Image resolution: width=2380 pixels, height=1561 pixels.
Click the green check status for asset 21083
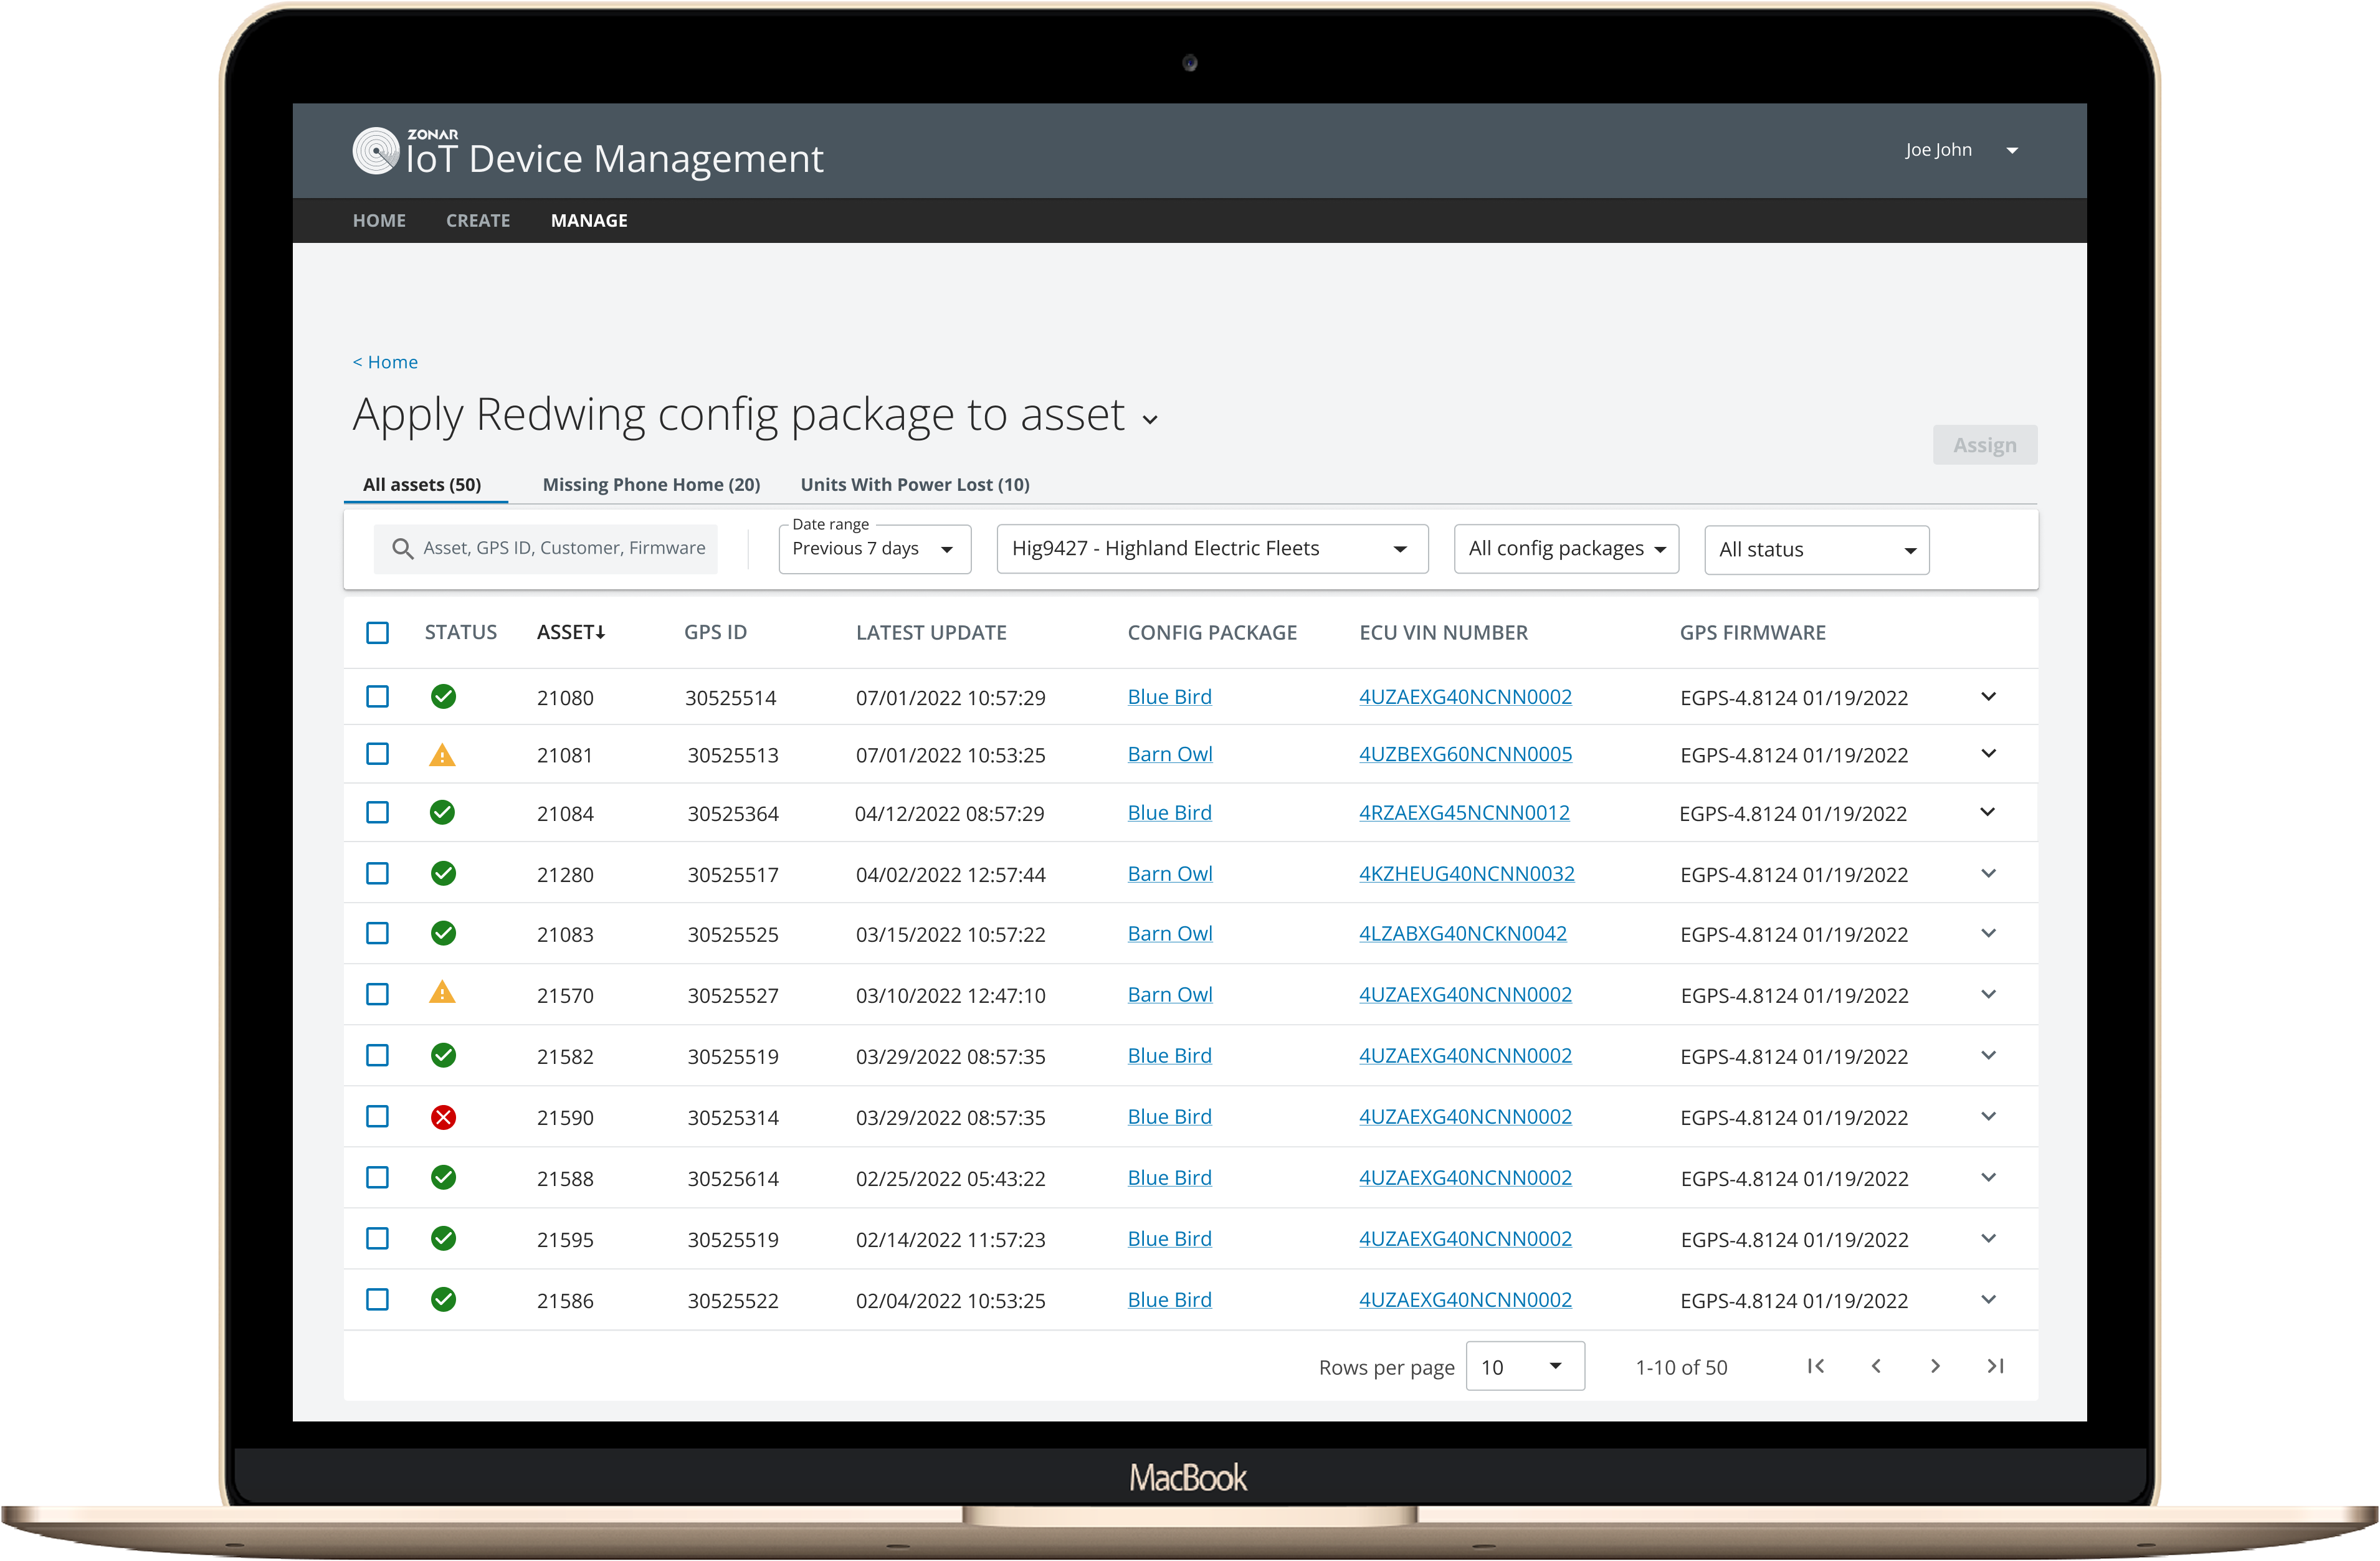pos(443,934)
